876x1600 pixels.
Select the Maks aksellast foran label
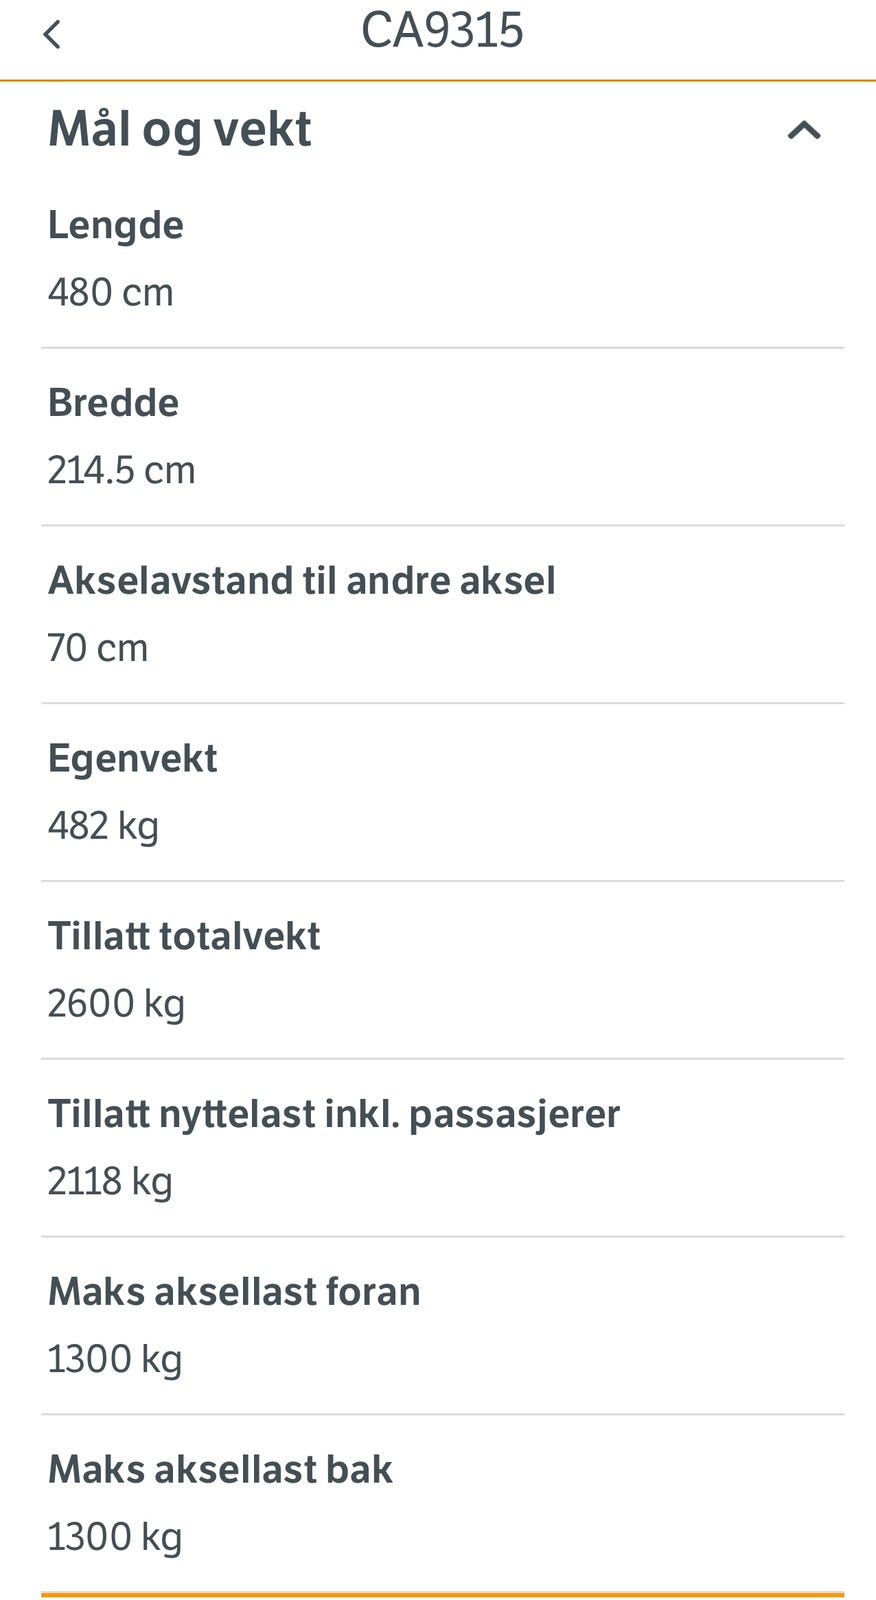tap(235, 1292)
